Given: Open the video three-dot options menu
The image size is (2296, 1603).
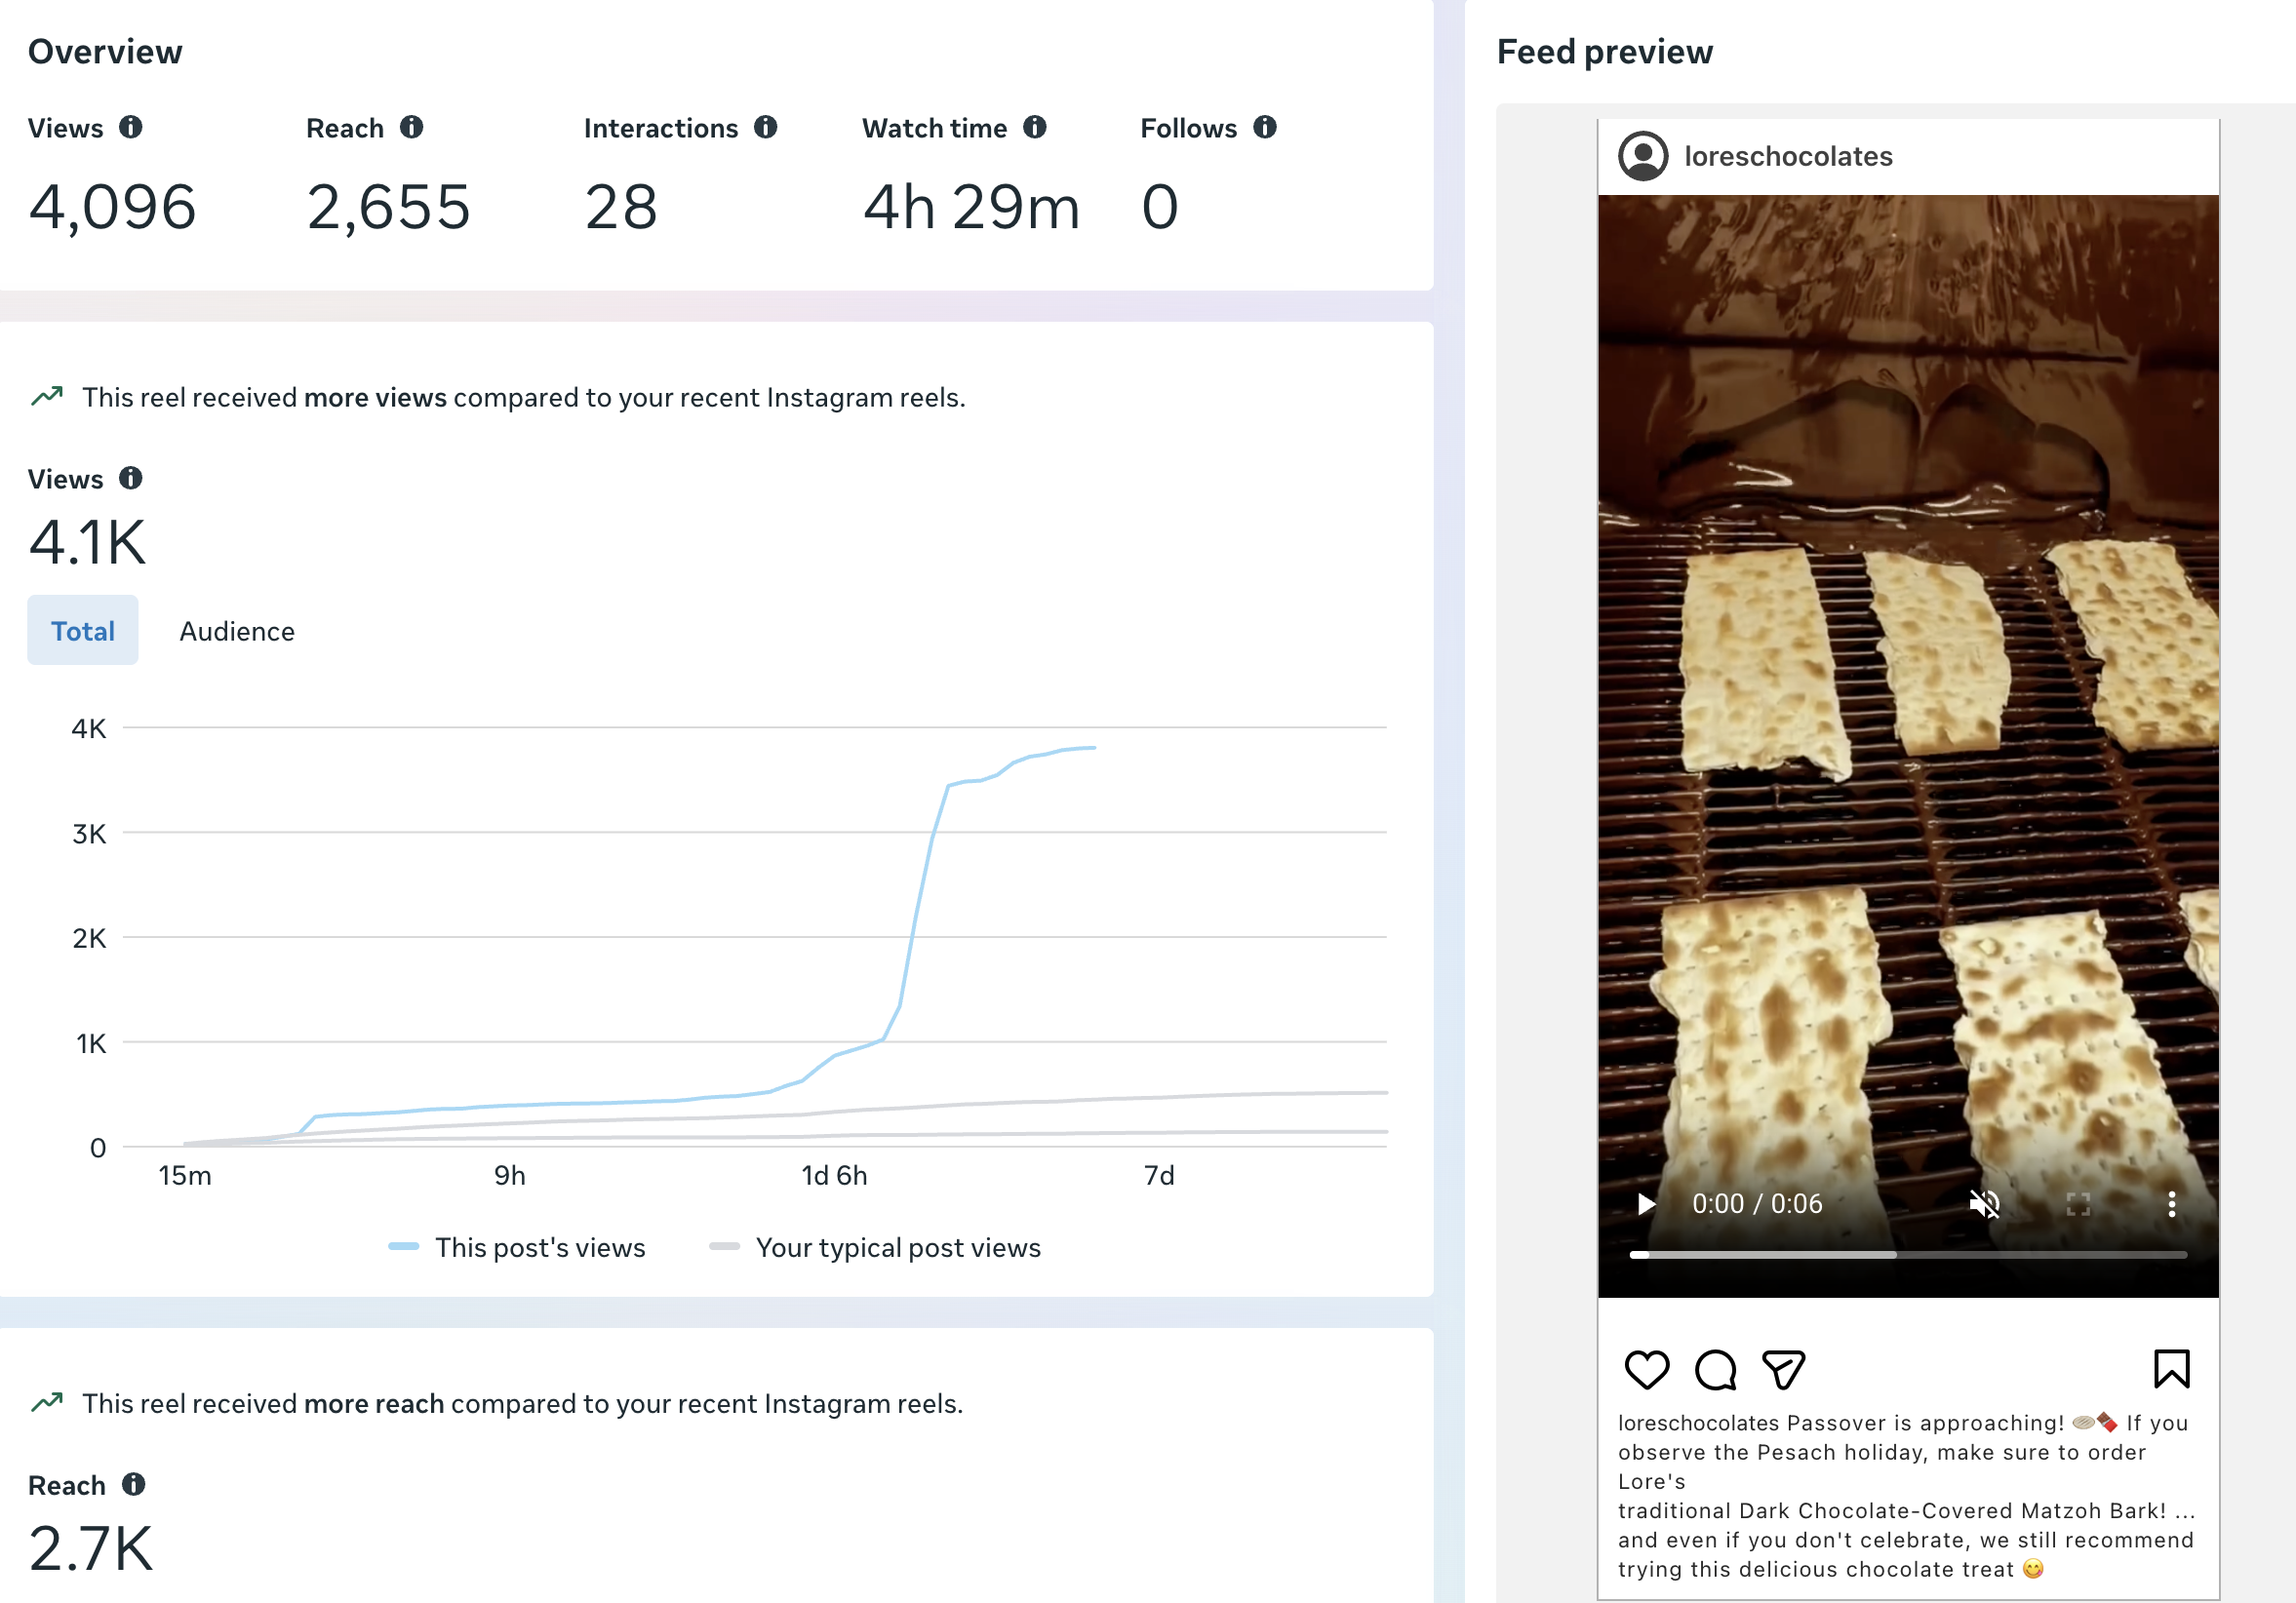Looking at the screenshot, I should (2171, 1204).
